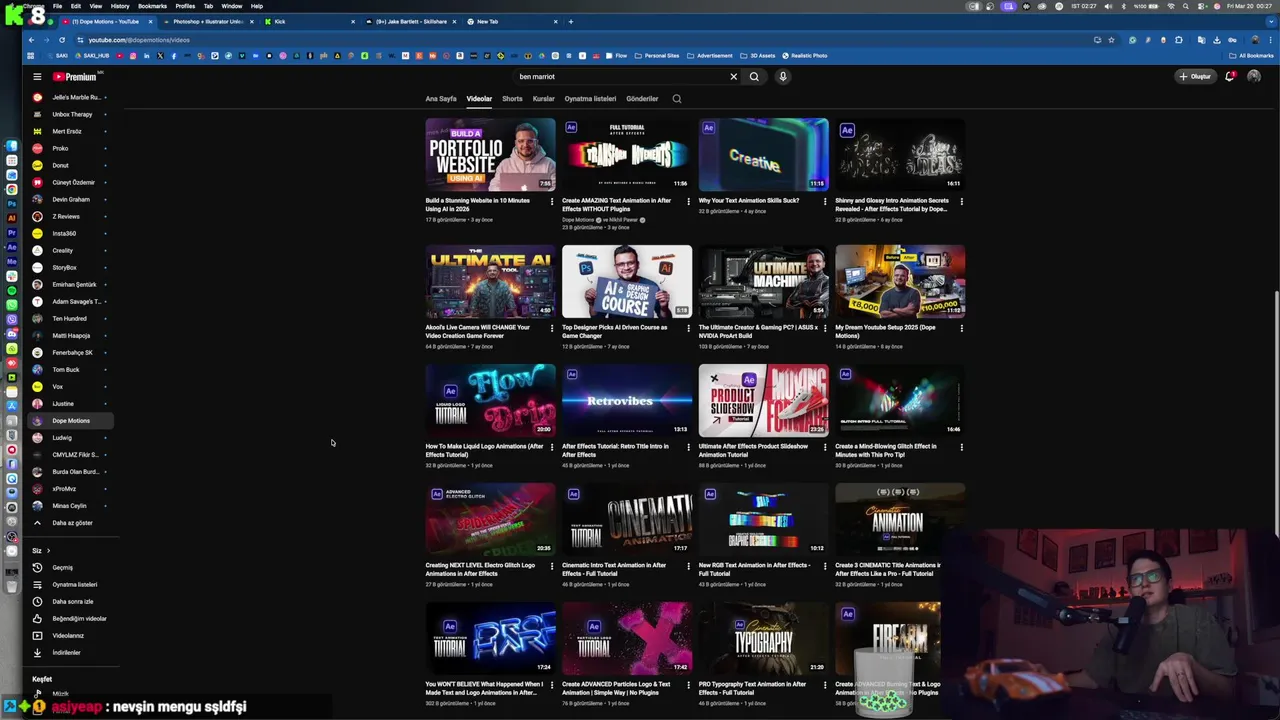Open the Retrovibes video thumbnail
Viewport: 1280px width, 720px height.
point(627,400)
